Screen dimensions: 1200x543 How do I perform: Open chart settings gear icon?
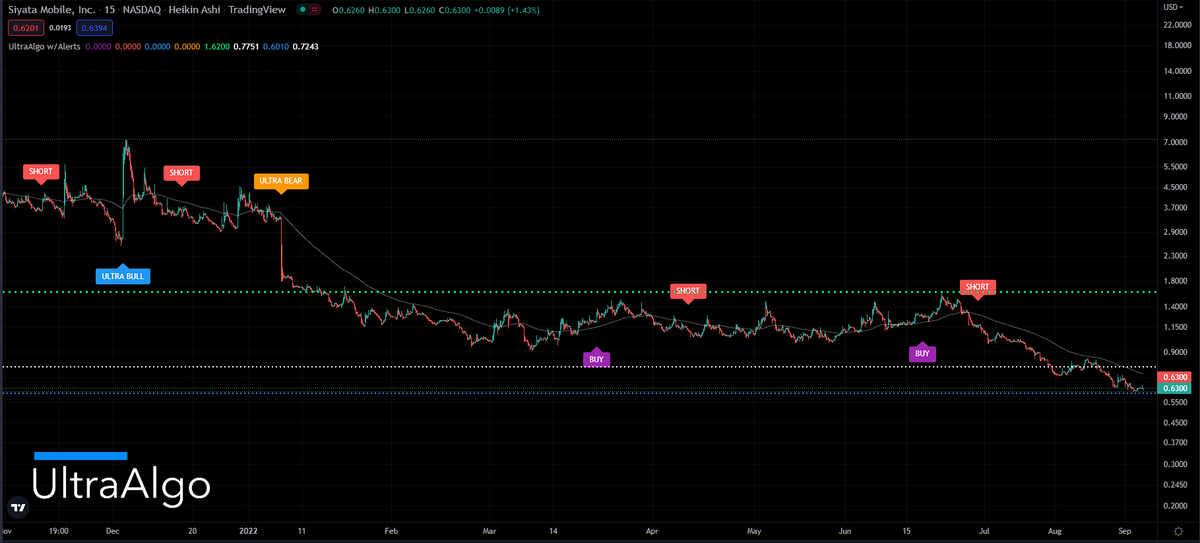coord(1178,533)
